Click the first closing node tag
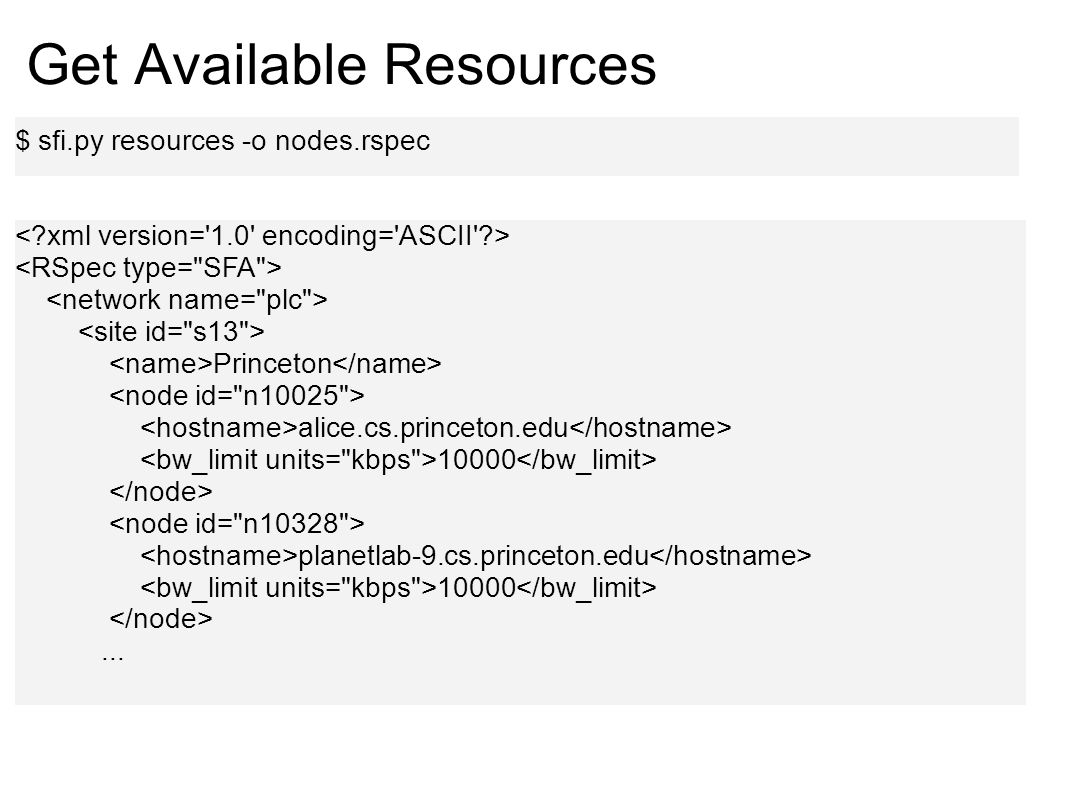The width and height of the screenshot is (1066, 800). click(x=161, y=491)
